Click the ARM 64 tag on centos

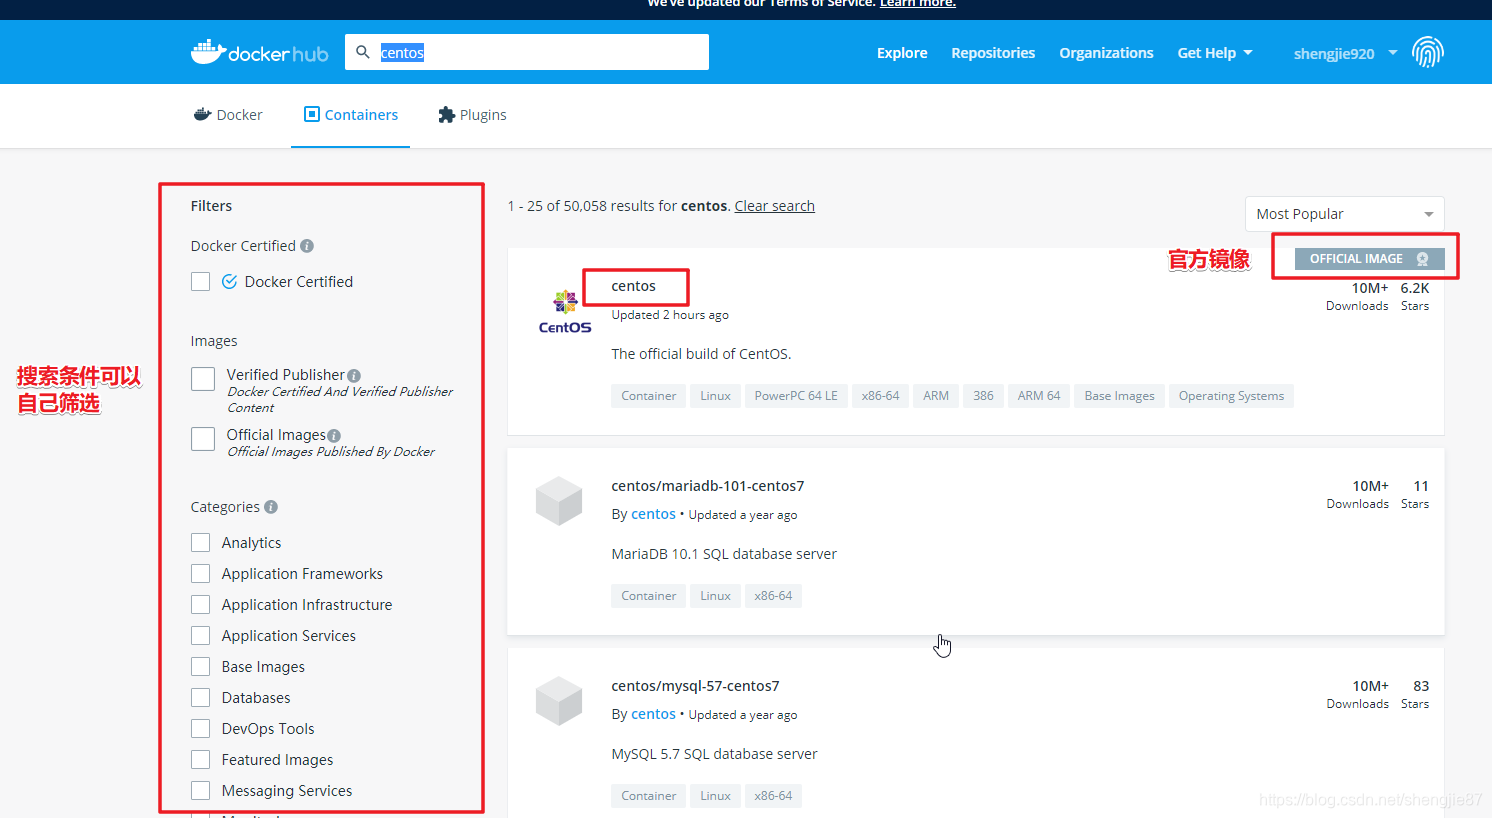[1039, 396]
